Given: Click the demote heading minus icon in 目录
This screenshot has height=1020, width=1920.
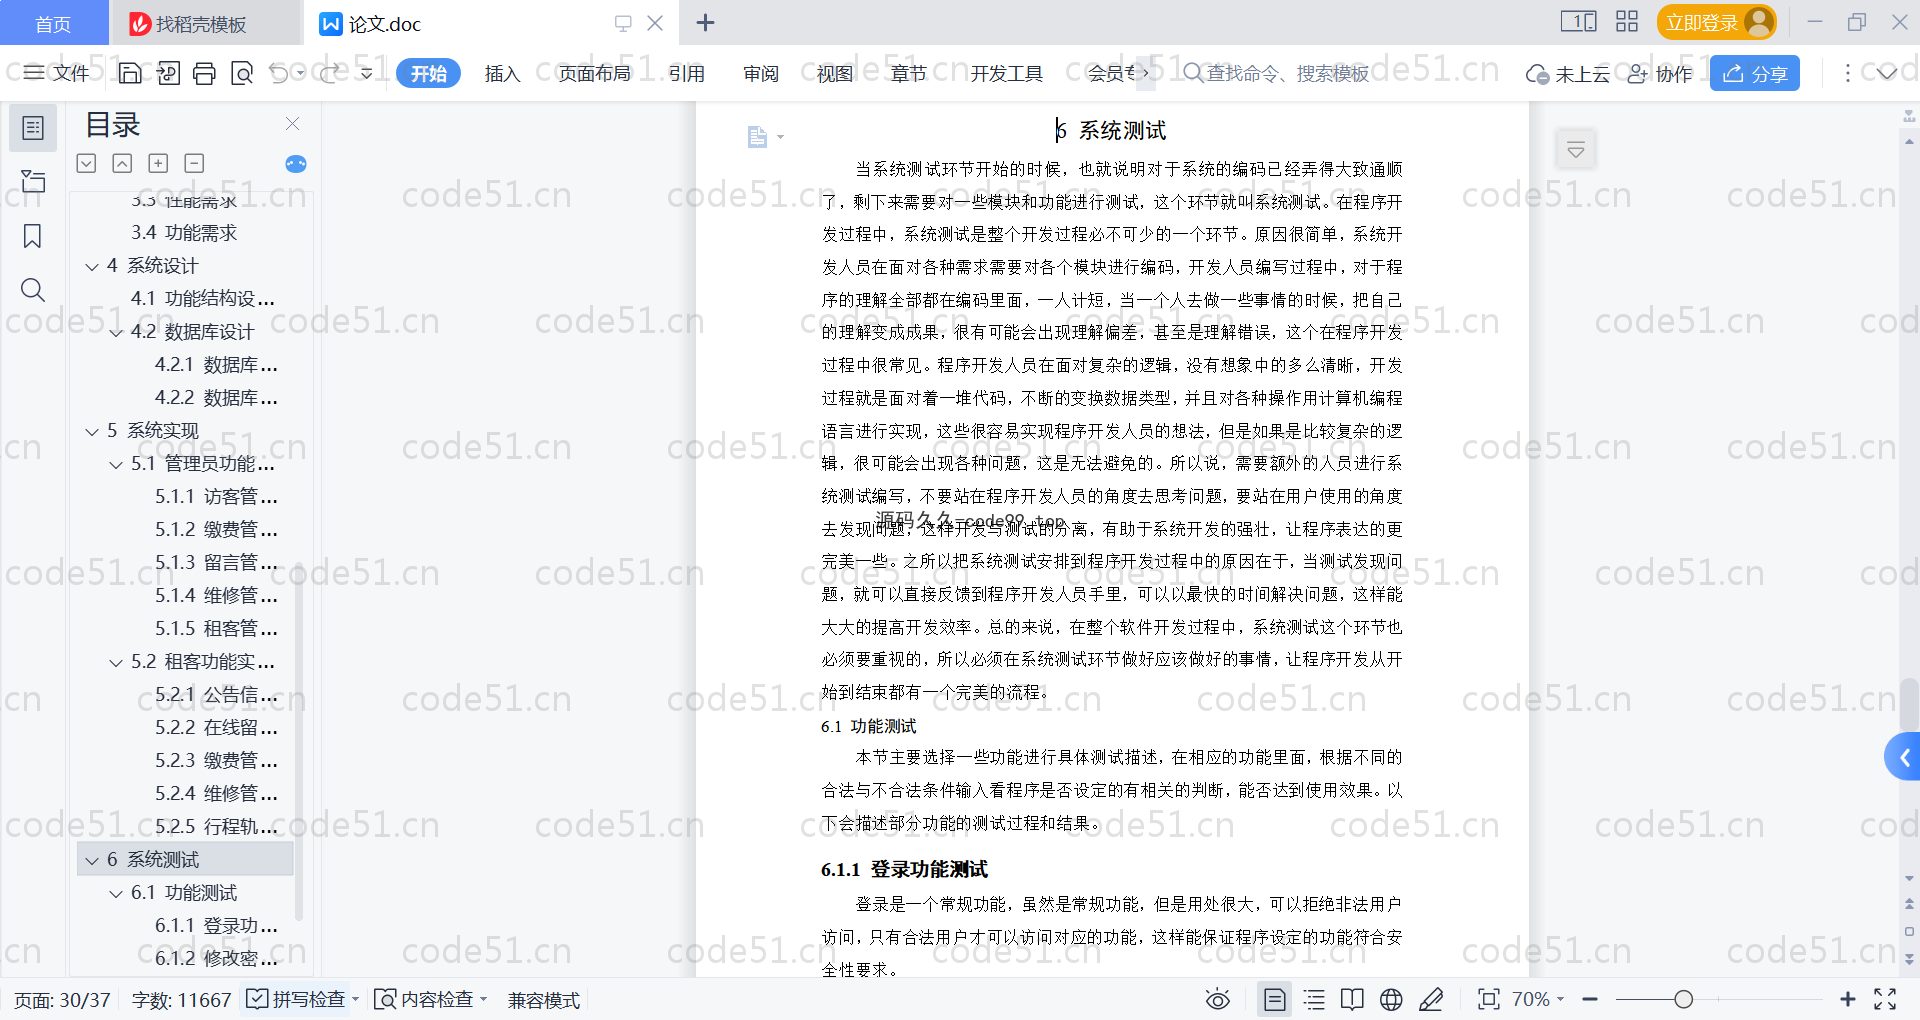Looking at the screenshot, I should pos(194,163).
